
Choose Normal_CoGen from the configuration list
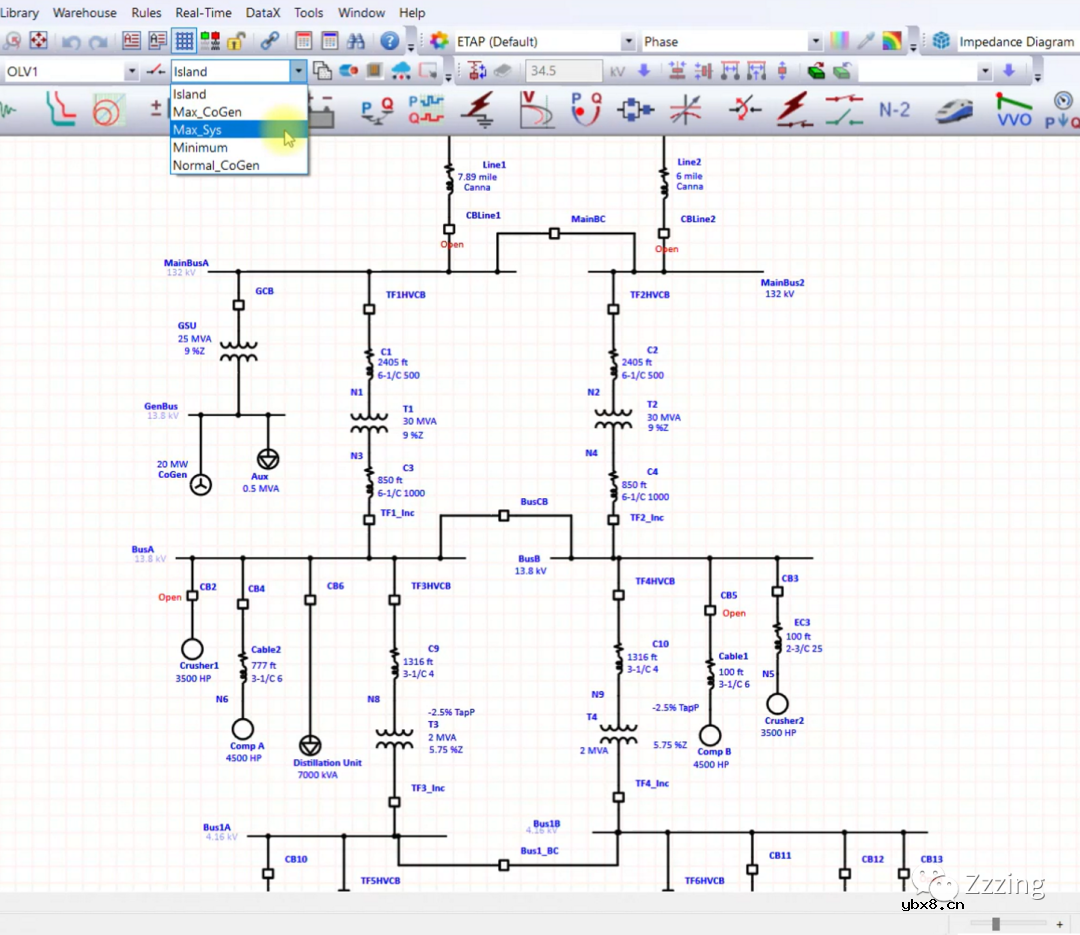(x=216, y=165)
